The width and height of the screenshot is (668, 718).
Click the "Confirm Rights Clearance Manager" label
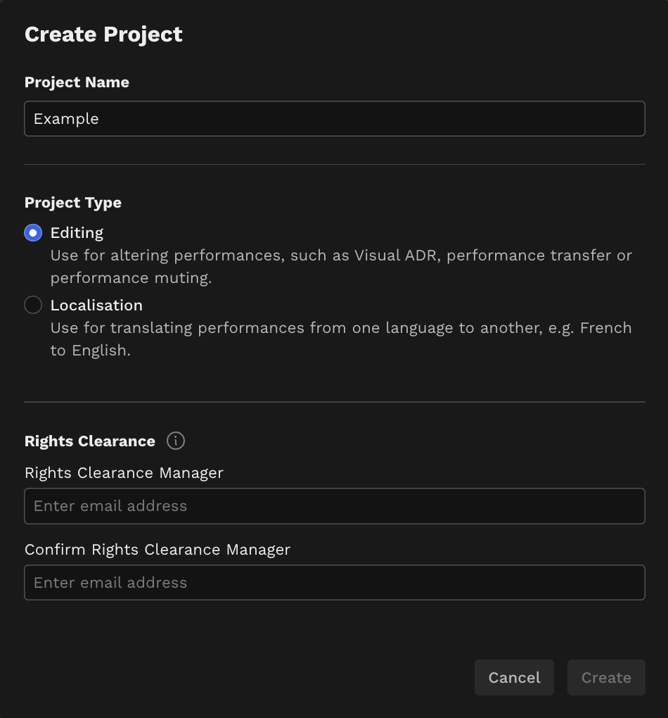click(x=157, y=549)
